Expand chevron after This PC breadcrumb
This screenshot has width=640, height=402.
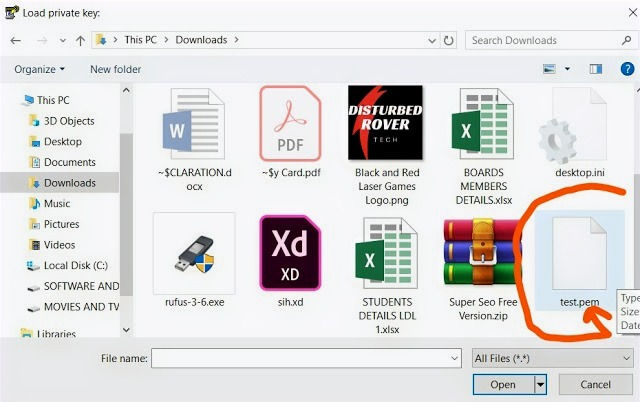tap(166, 40)
